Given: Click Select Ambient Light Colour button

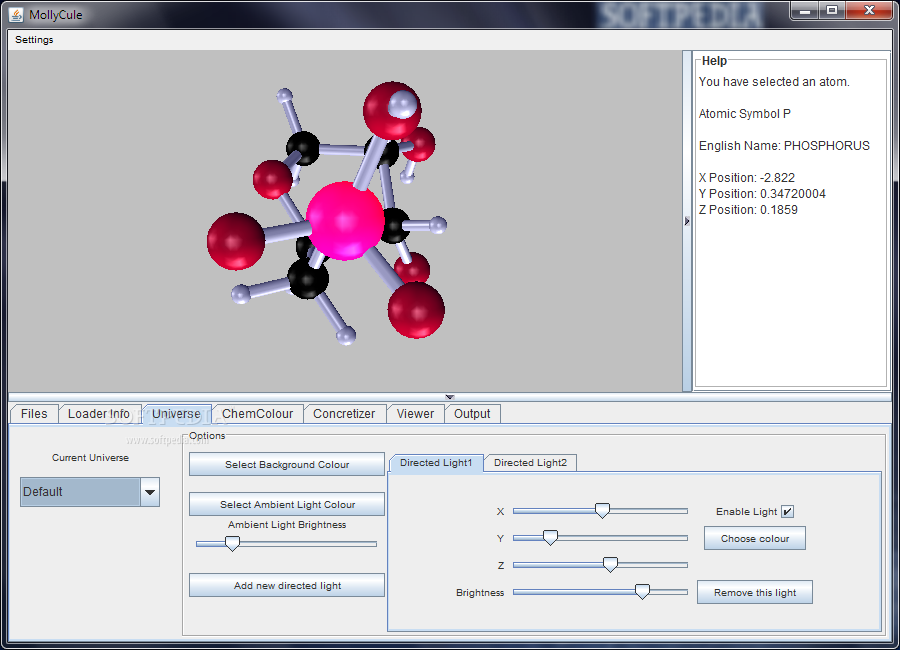Looking at the screenshot, I should [287, 504].
